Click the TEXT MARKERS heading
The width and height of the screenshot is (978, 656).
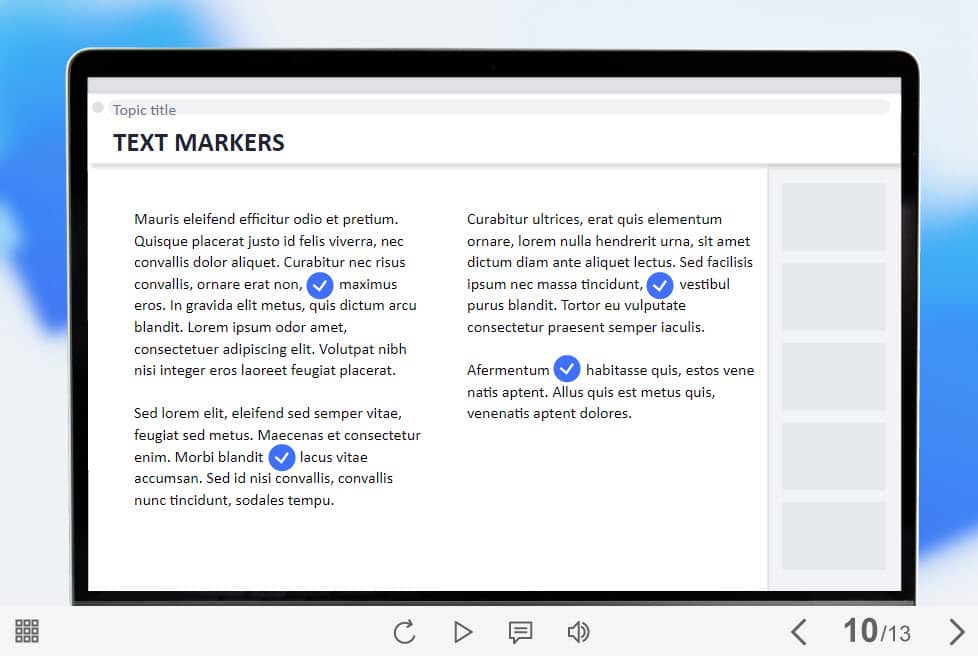(x=199, y=143)
